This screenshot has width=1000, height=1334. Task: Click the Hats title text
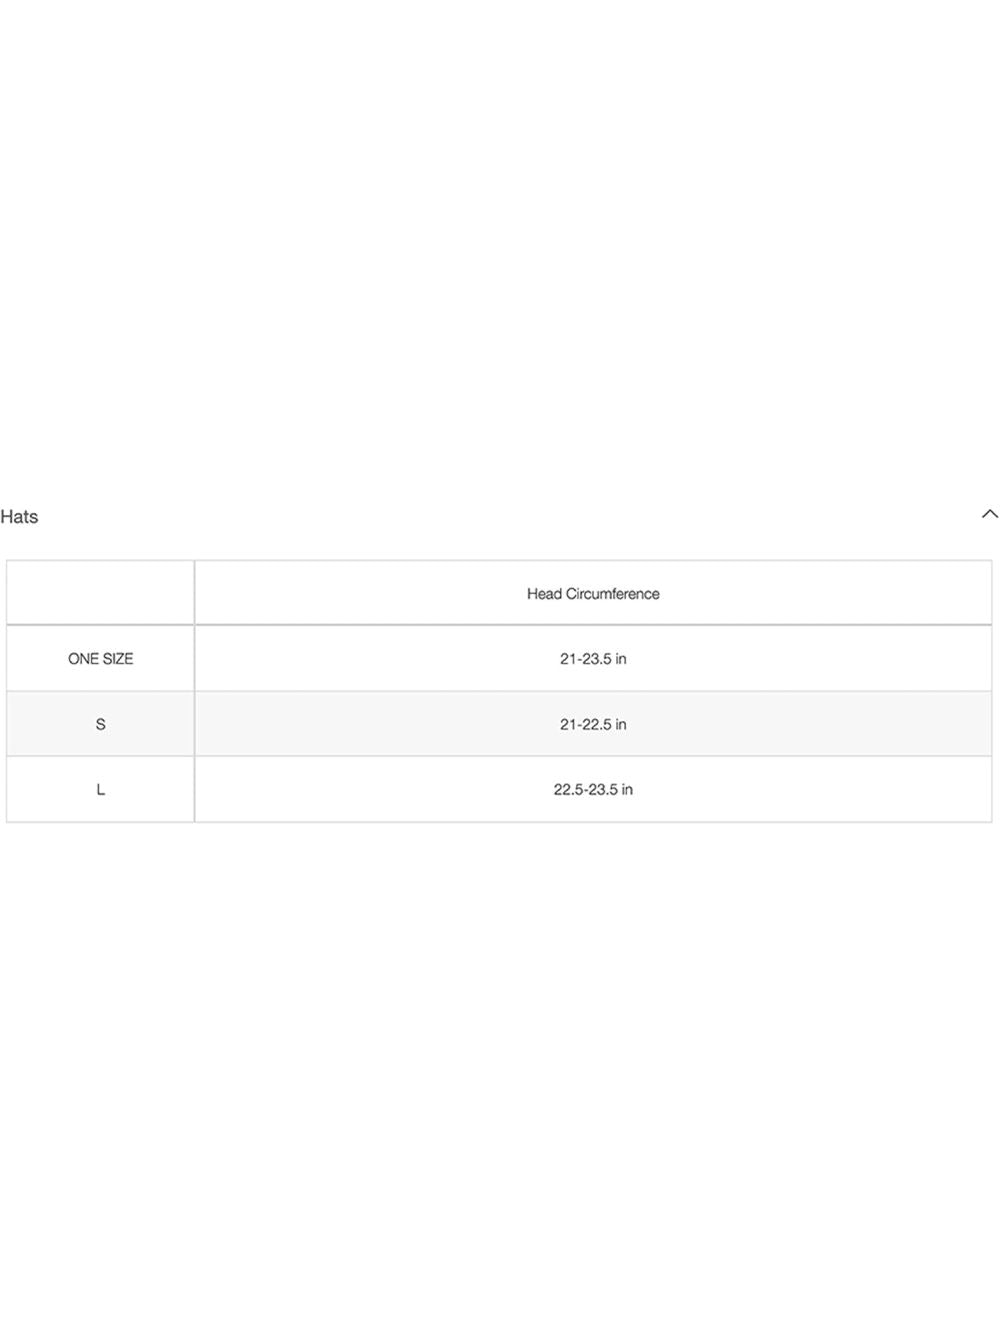pos(19,517)
